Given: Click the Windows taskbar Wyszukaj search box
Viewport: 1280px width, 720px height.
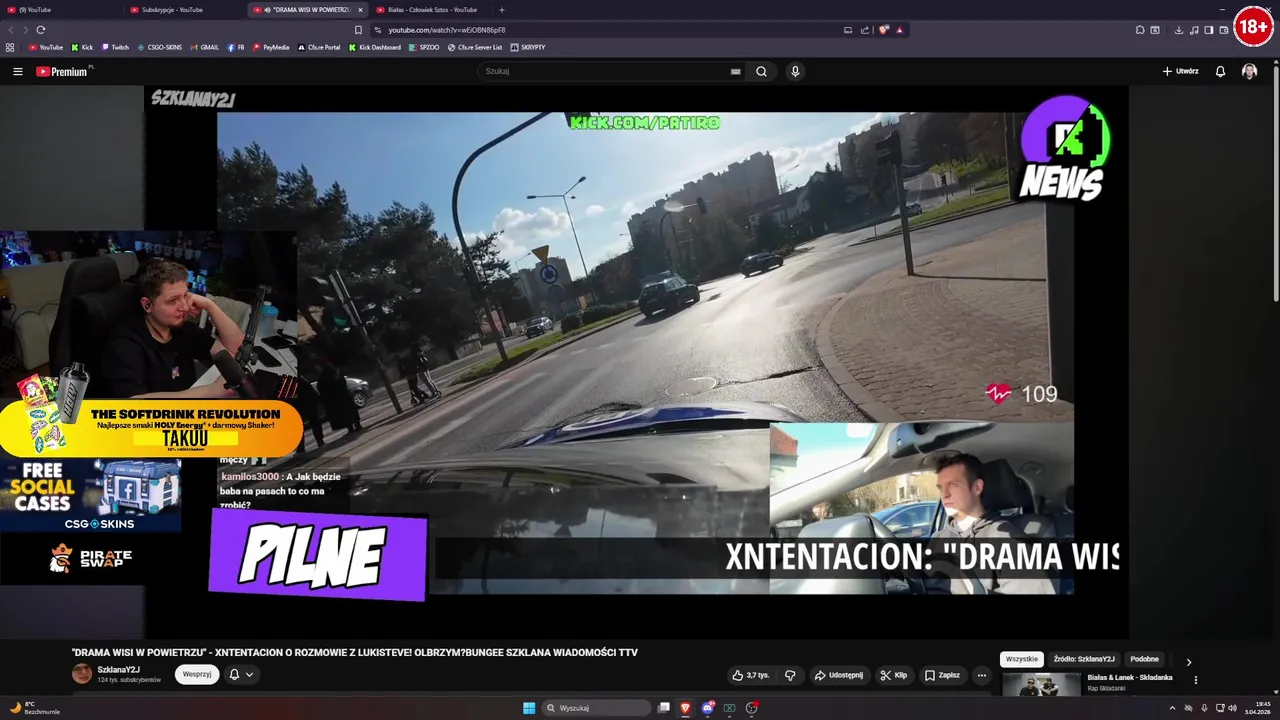Looking at the screenshot, I should coord(596,708).
